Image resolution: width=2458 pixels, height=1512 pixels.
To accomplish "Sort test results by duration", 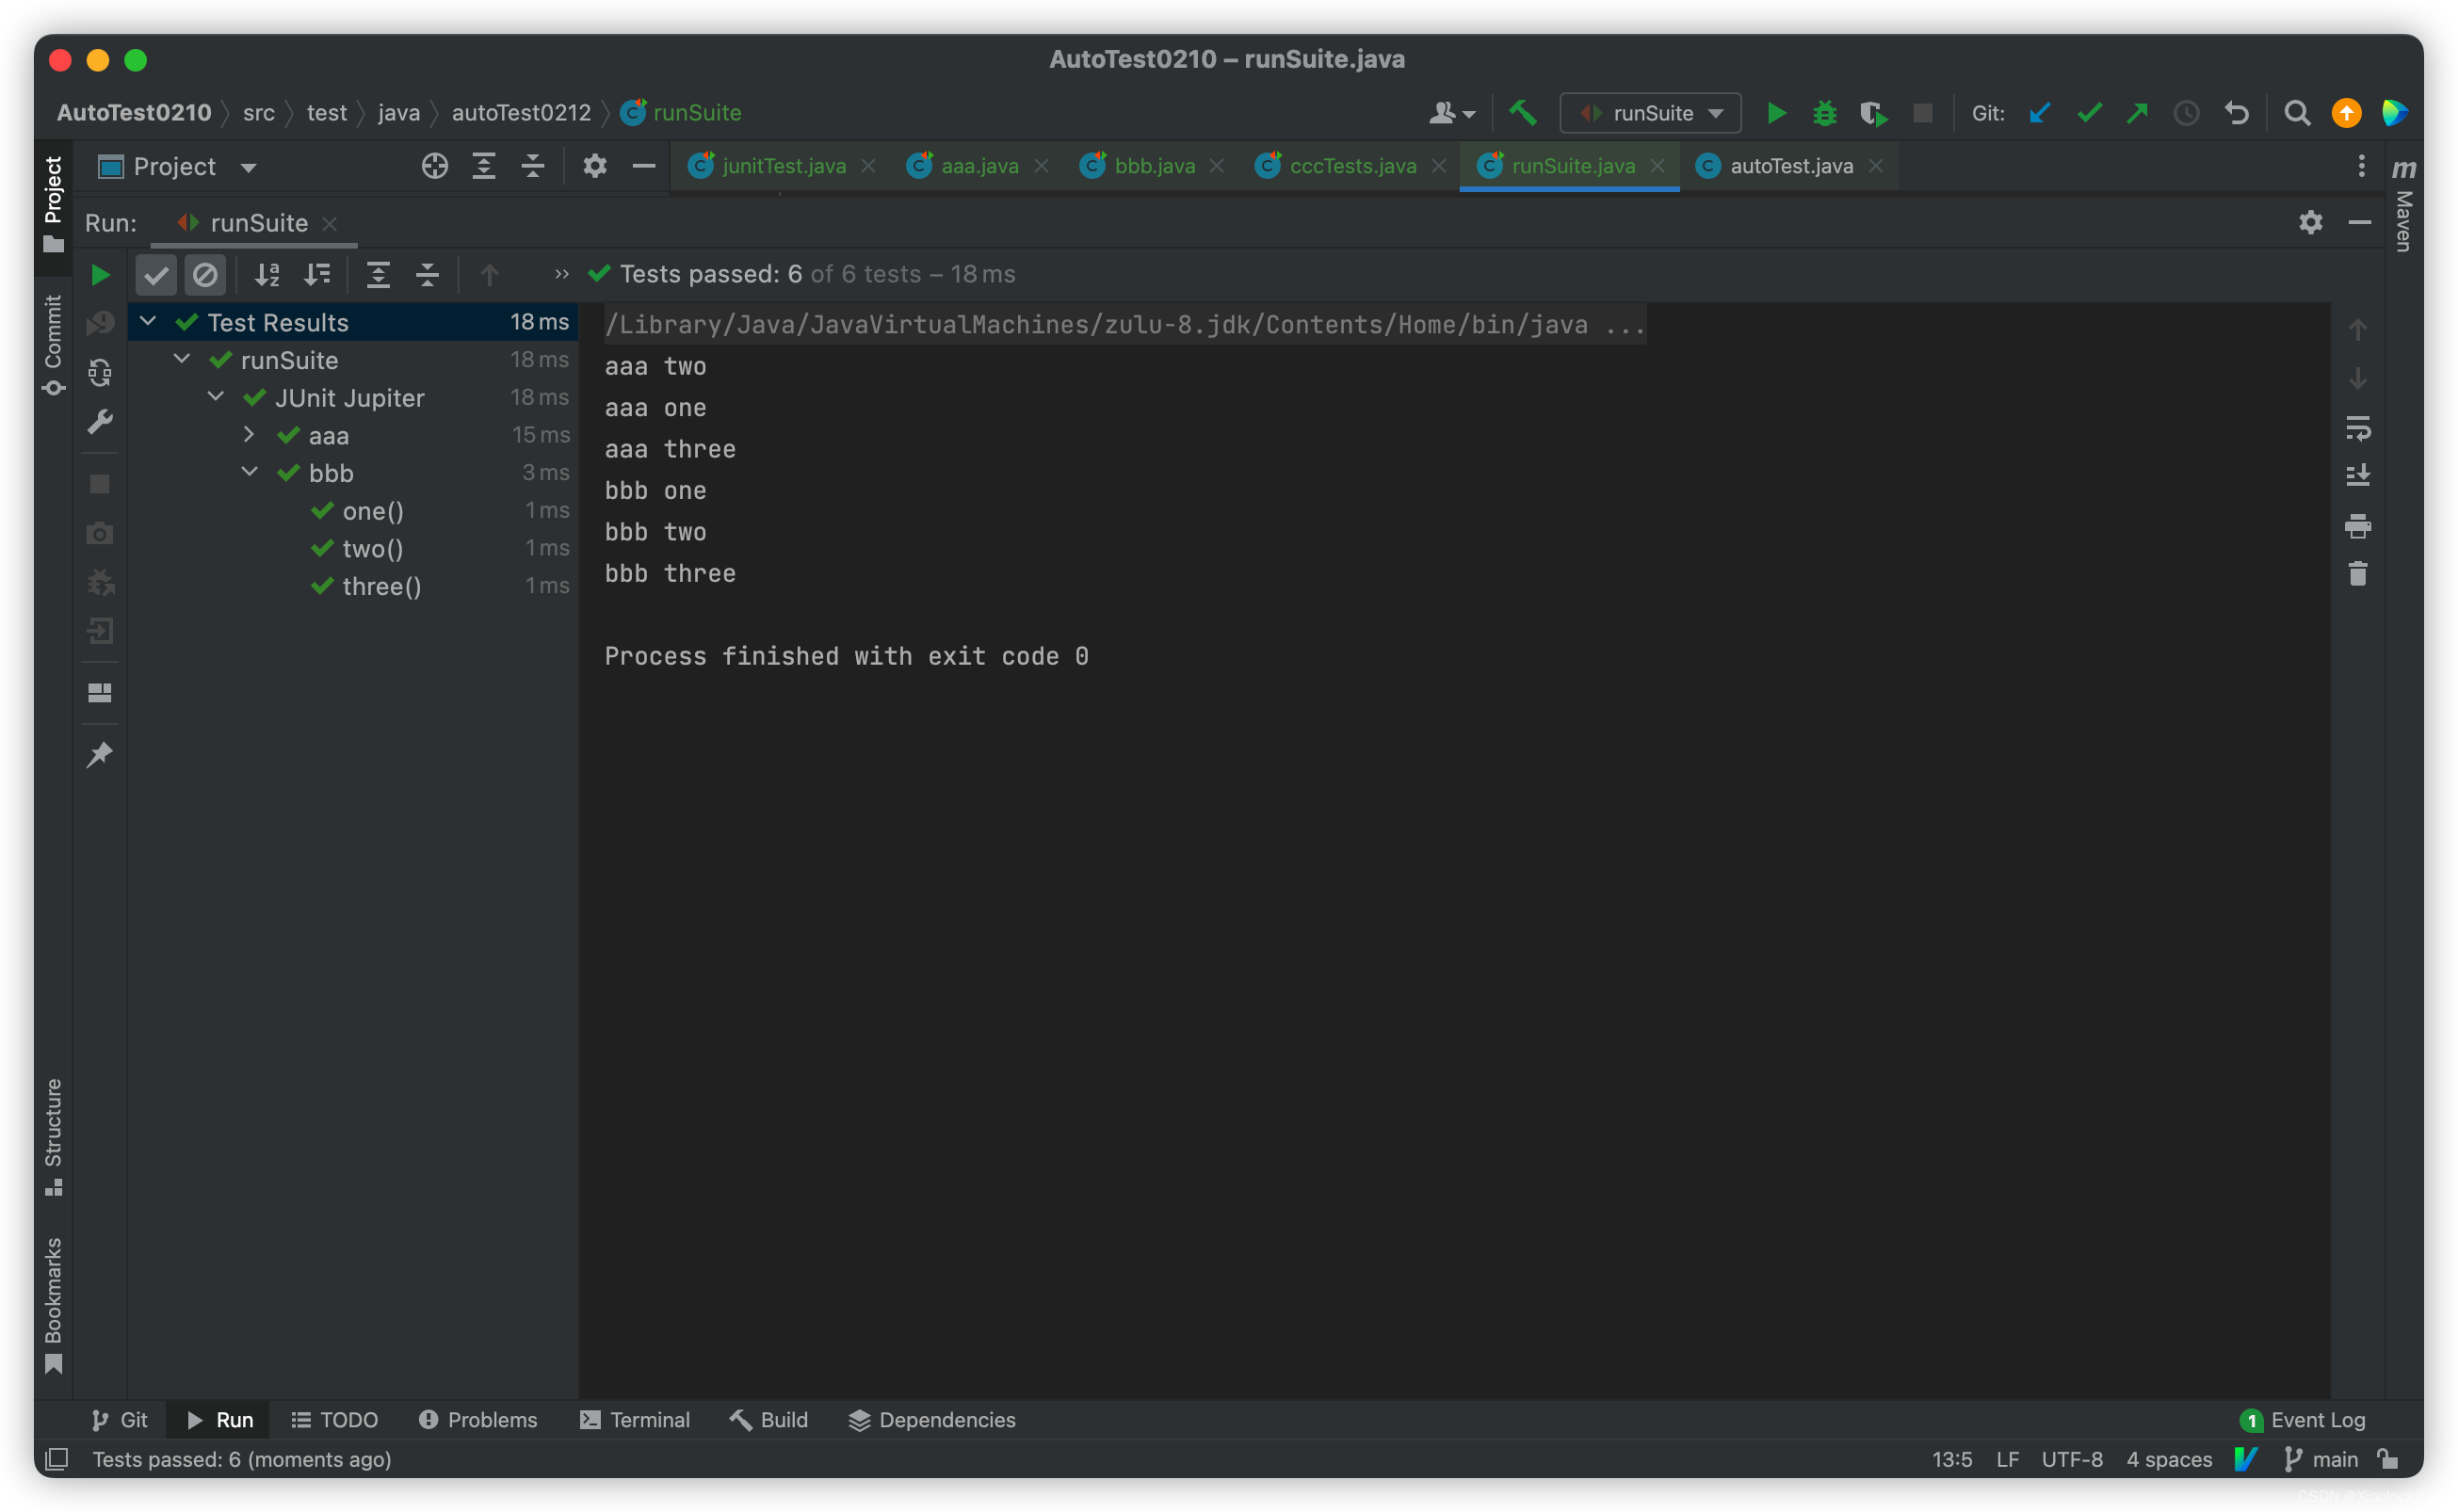I will [x=317, y=274].
